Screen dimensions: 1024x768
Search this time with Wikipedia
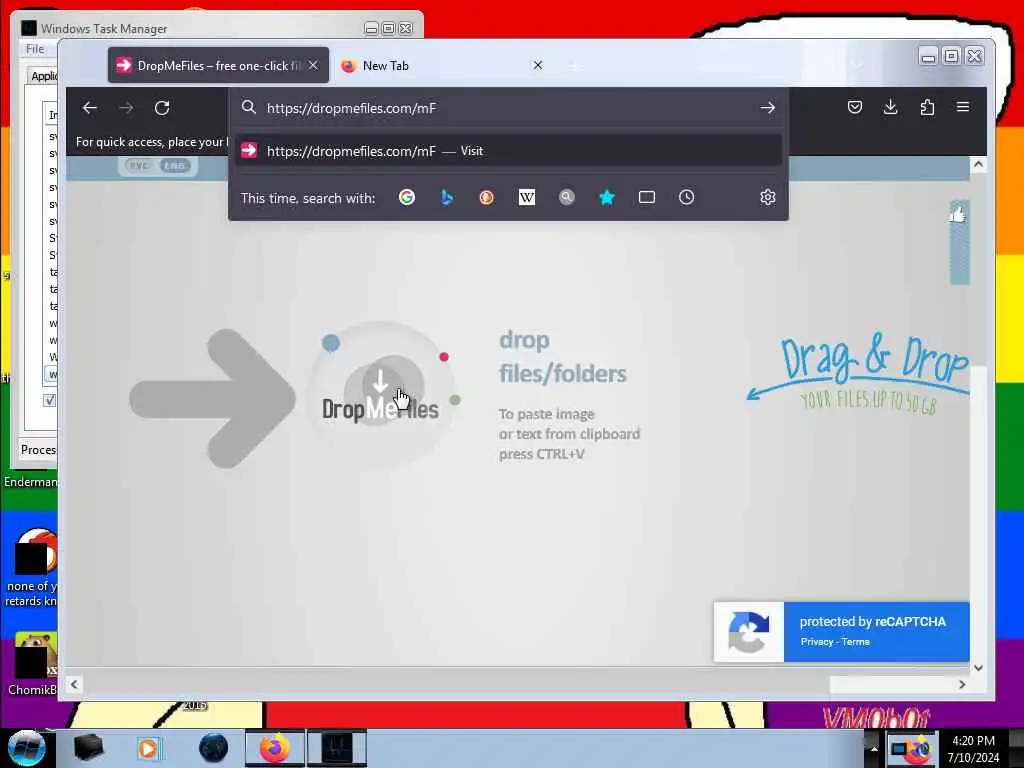pos(526,197)
